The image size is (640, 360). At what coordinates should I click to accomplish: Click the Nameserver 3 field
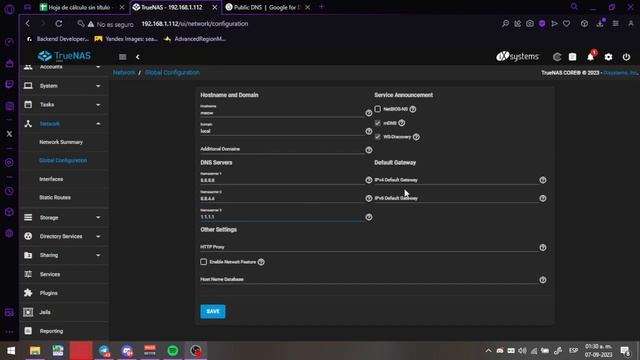(x=282, y=217)
